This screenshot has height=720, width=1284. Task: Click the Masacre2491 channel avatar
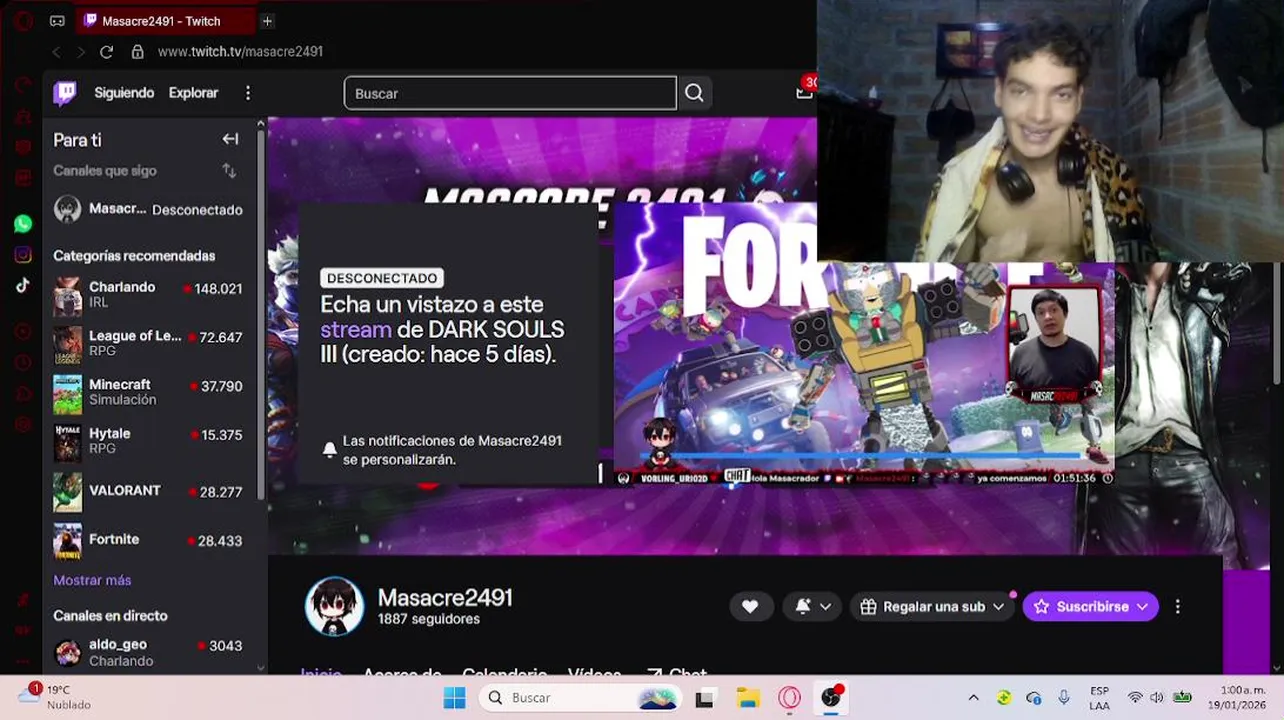[x=334, y=606]
